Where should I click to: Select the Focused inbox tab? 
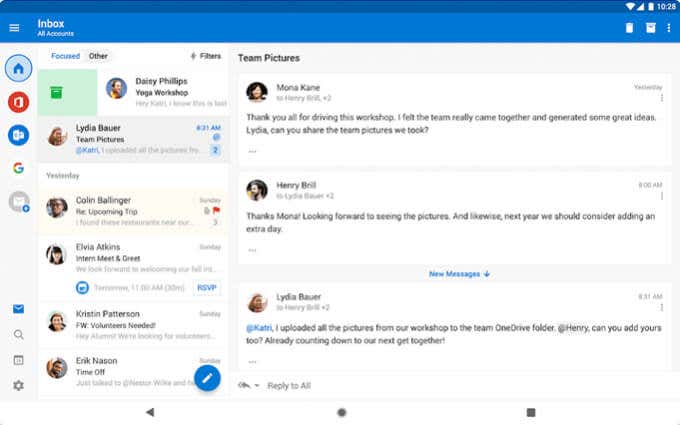65,56
